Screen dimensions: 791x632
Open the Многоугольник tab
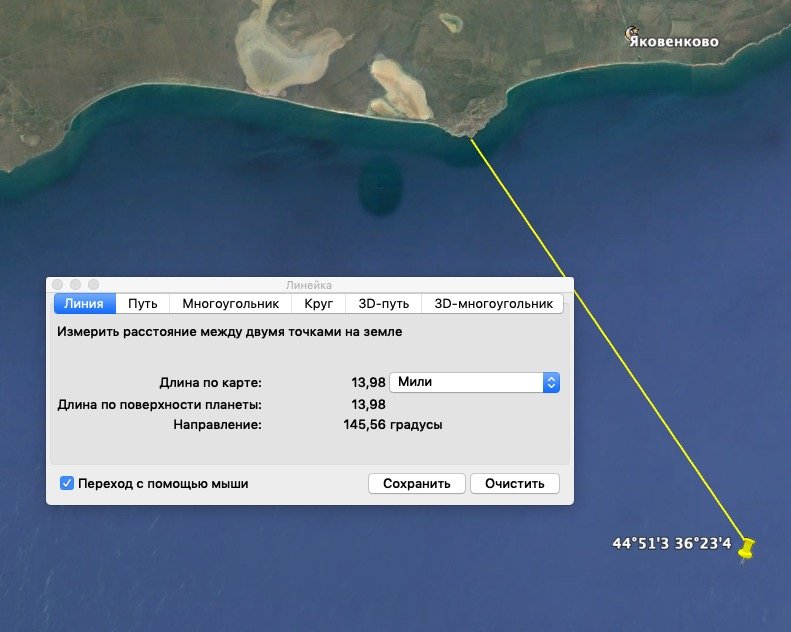point(230,303)
